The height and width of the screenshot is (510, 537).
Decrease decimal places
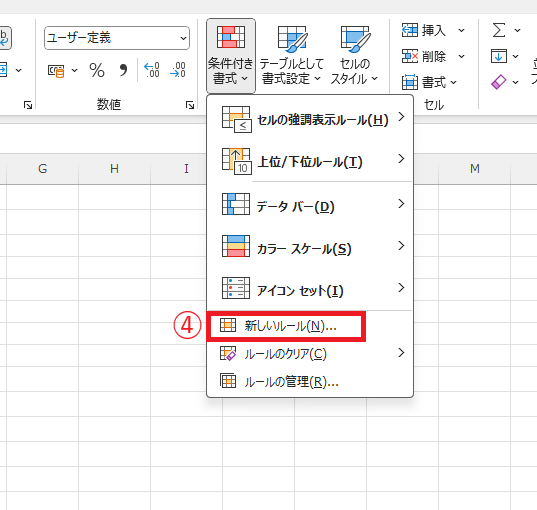pyautogui.click(x=178, y=70)
